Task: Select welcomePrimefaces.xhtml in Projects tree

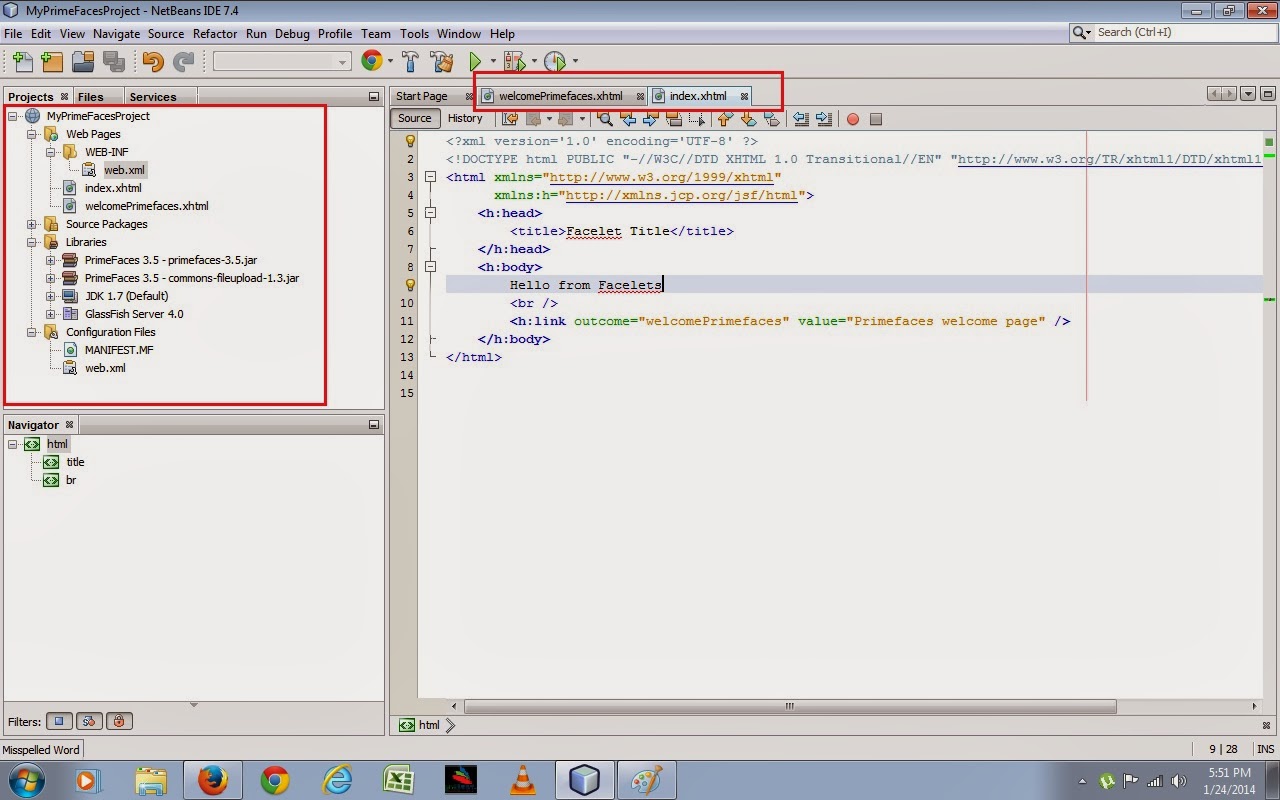Action: (146, 206)
